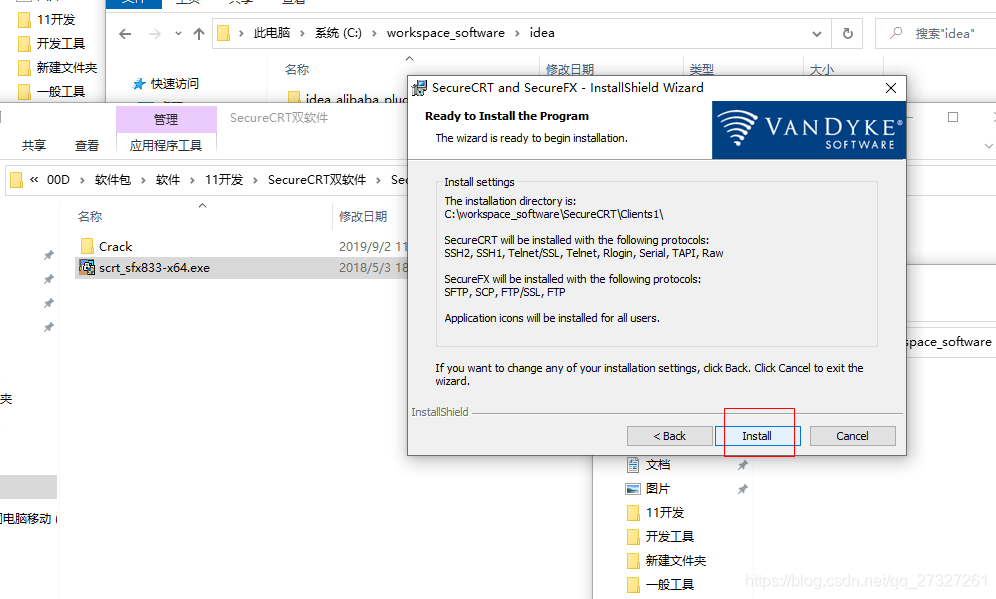Viewport: 996px width, 599px height.
Task: Open 一般工具 in the lower quick access list
Action: (661, 584)
